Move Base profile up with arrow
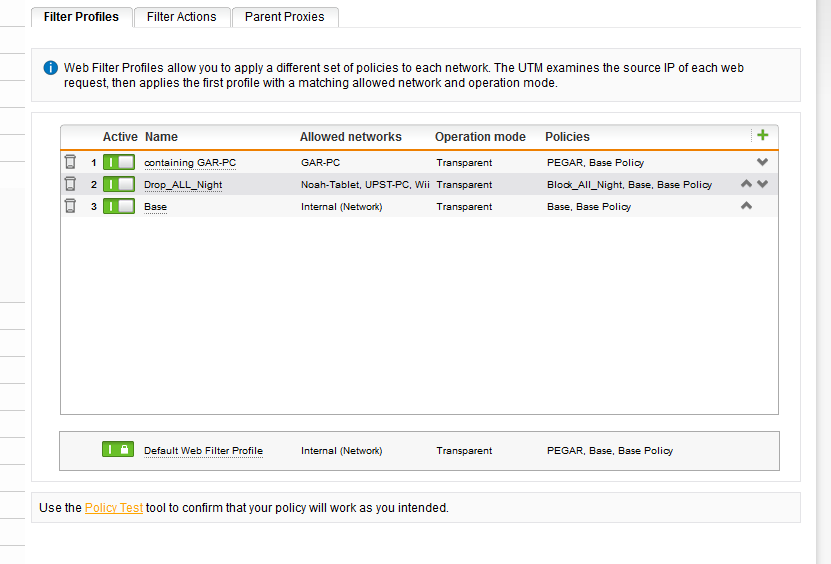Image resolution: width=831 pixels, height=564 pixels. pos(746,206)
